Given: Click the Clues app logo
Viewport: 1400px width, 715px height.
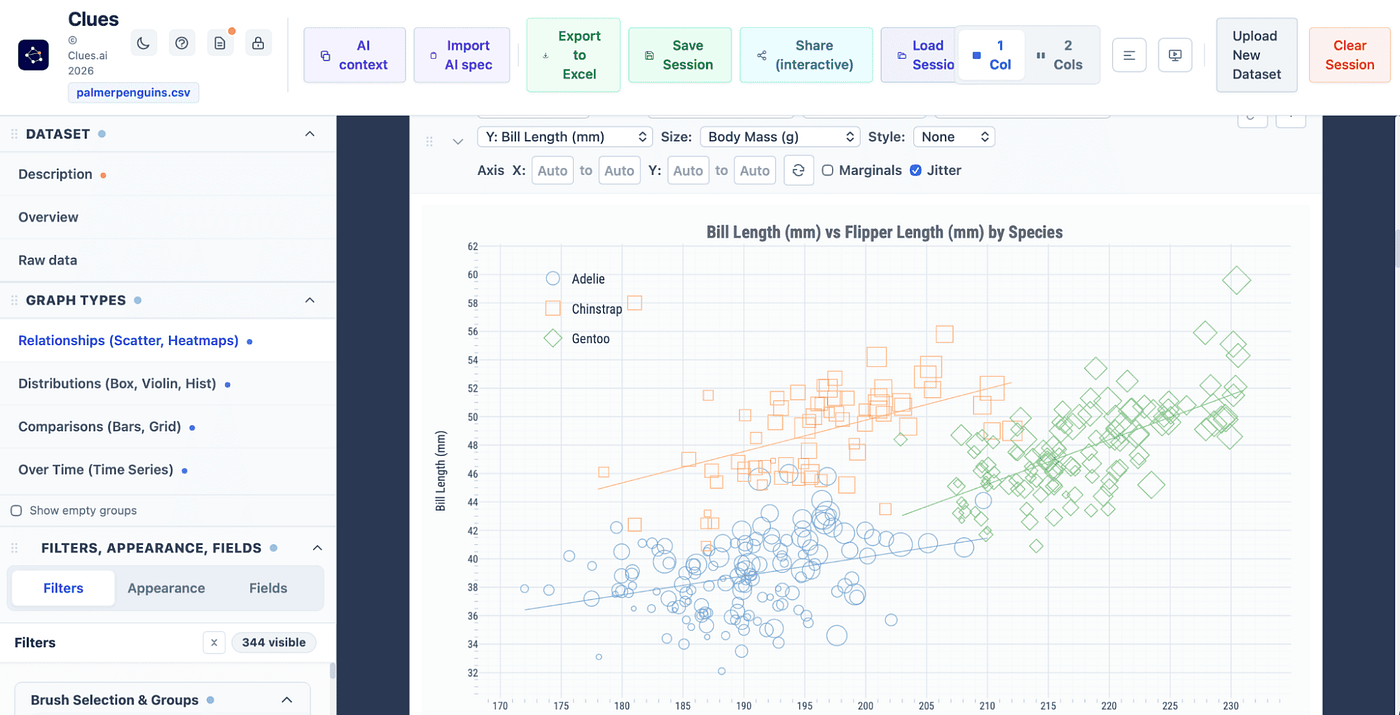Looking at the screenshot, I should click(34, 55).
